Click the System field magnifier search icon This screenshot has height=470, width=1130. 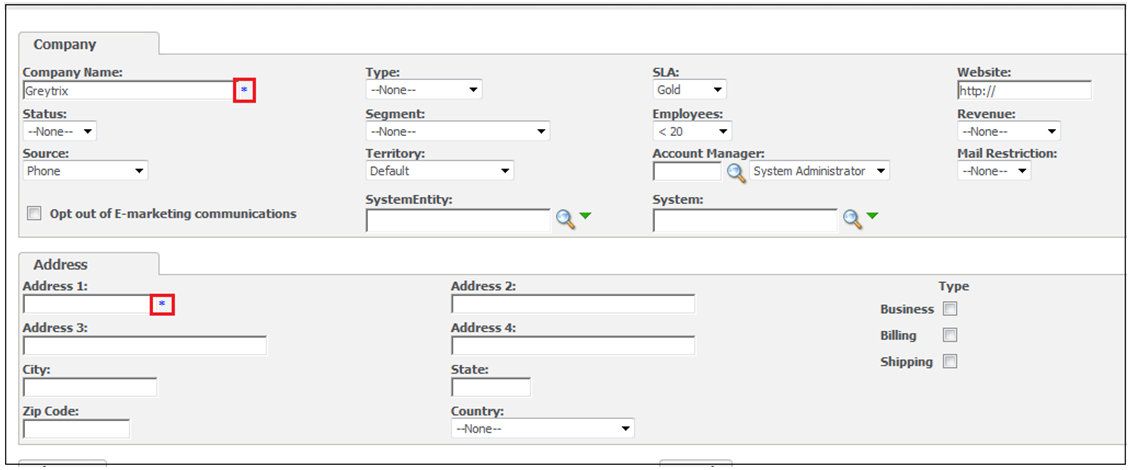(853, 219)
